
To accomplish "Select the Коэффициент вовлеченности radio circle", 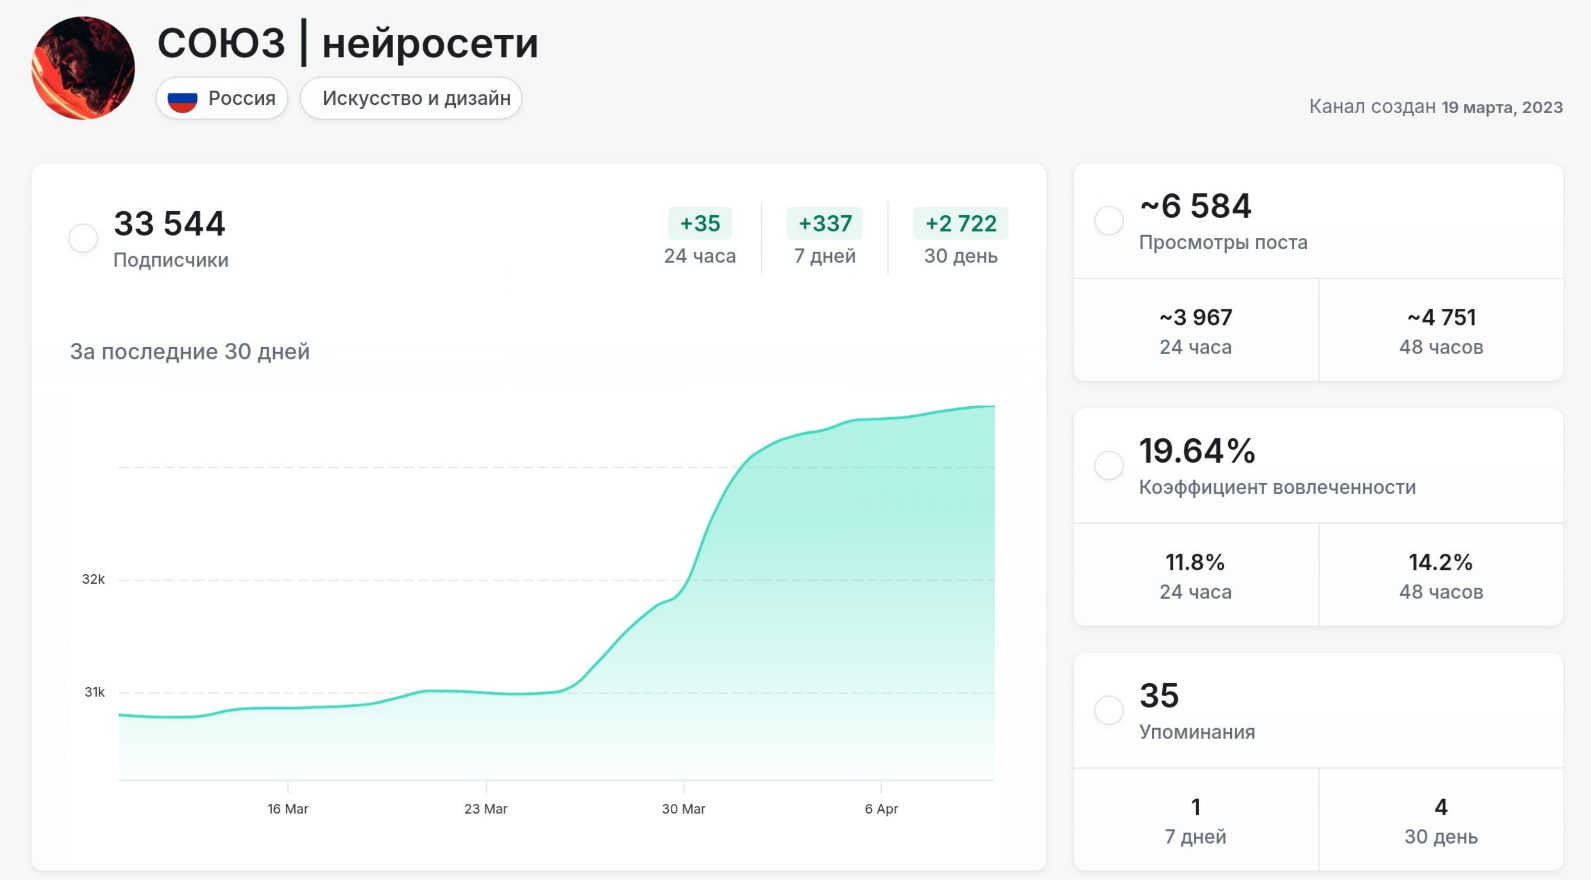I will point(1108,465).
